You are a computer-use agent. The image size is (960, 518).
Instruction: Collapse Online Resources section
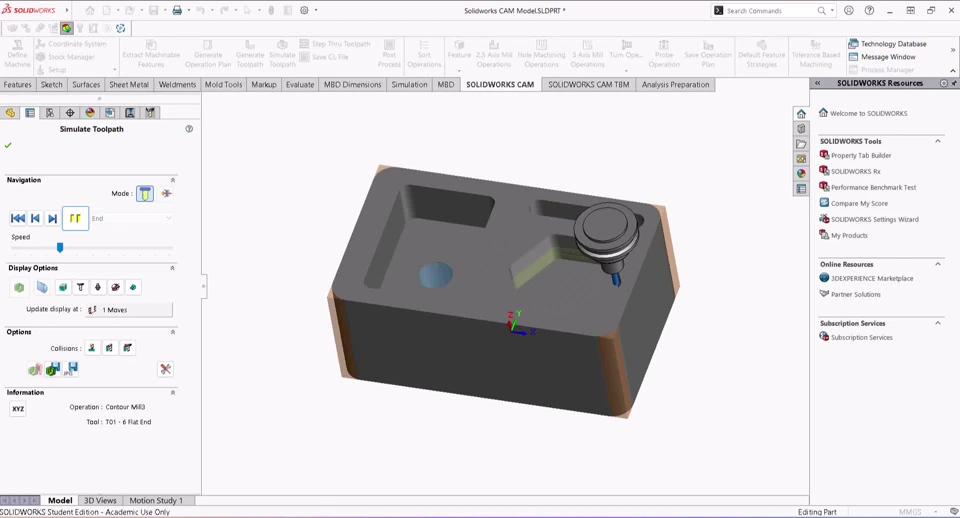937,265
